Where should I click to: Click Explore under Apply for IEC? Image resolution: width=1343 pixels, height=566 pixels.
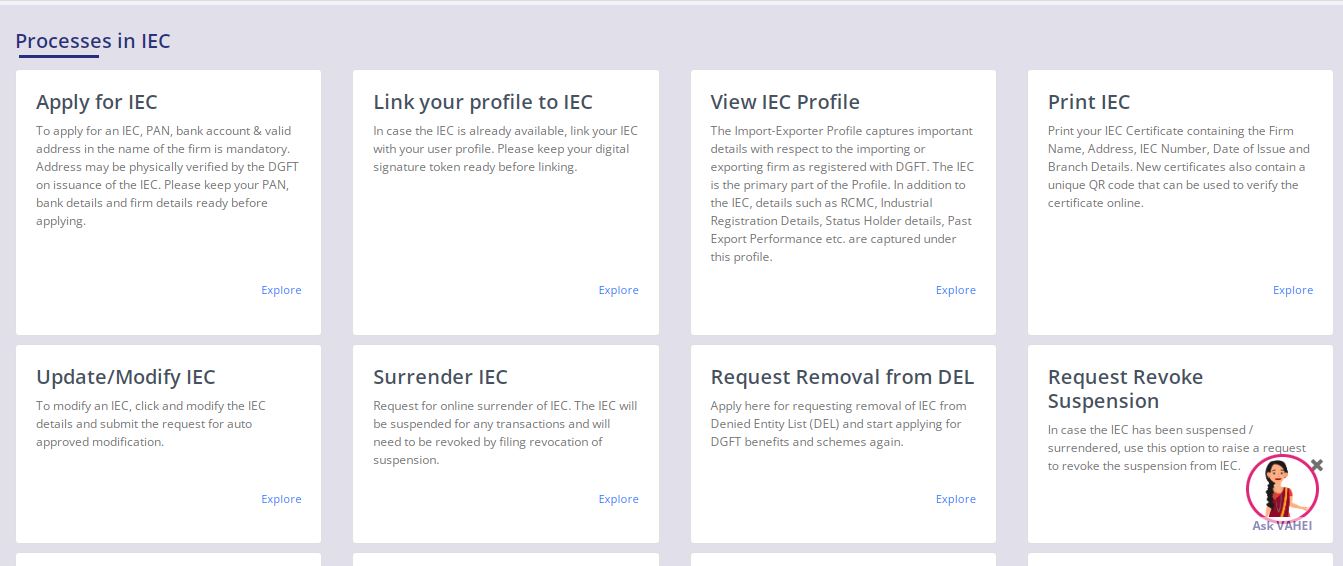pos(281,290)
